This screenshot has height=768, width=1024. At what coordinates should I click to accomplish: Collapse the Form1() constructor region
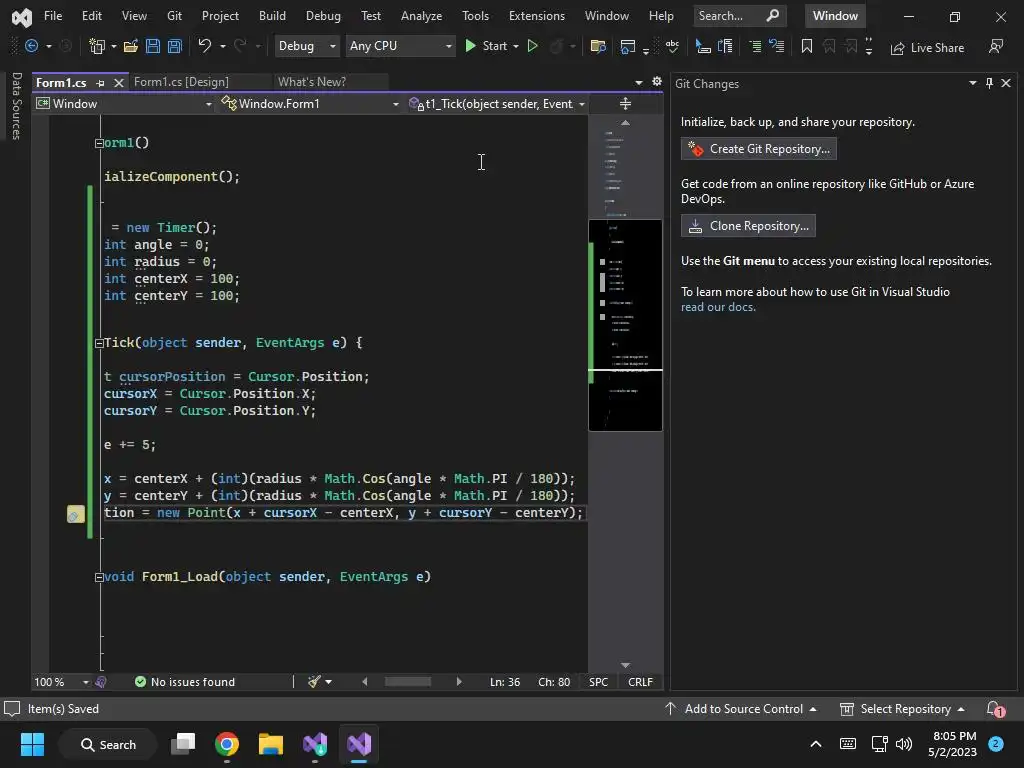pyautogui.click(x=99, y=143)
